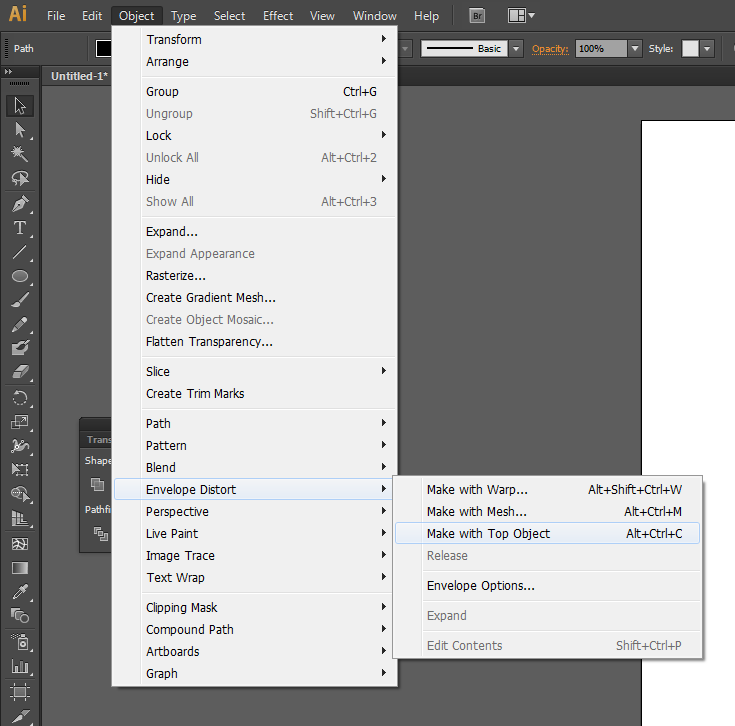Expand the Basic brush definition dropdown

pos(516,48)
